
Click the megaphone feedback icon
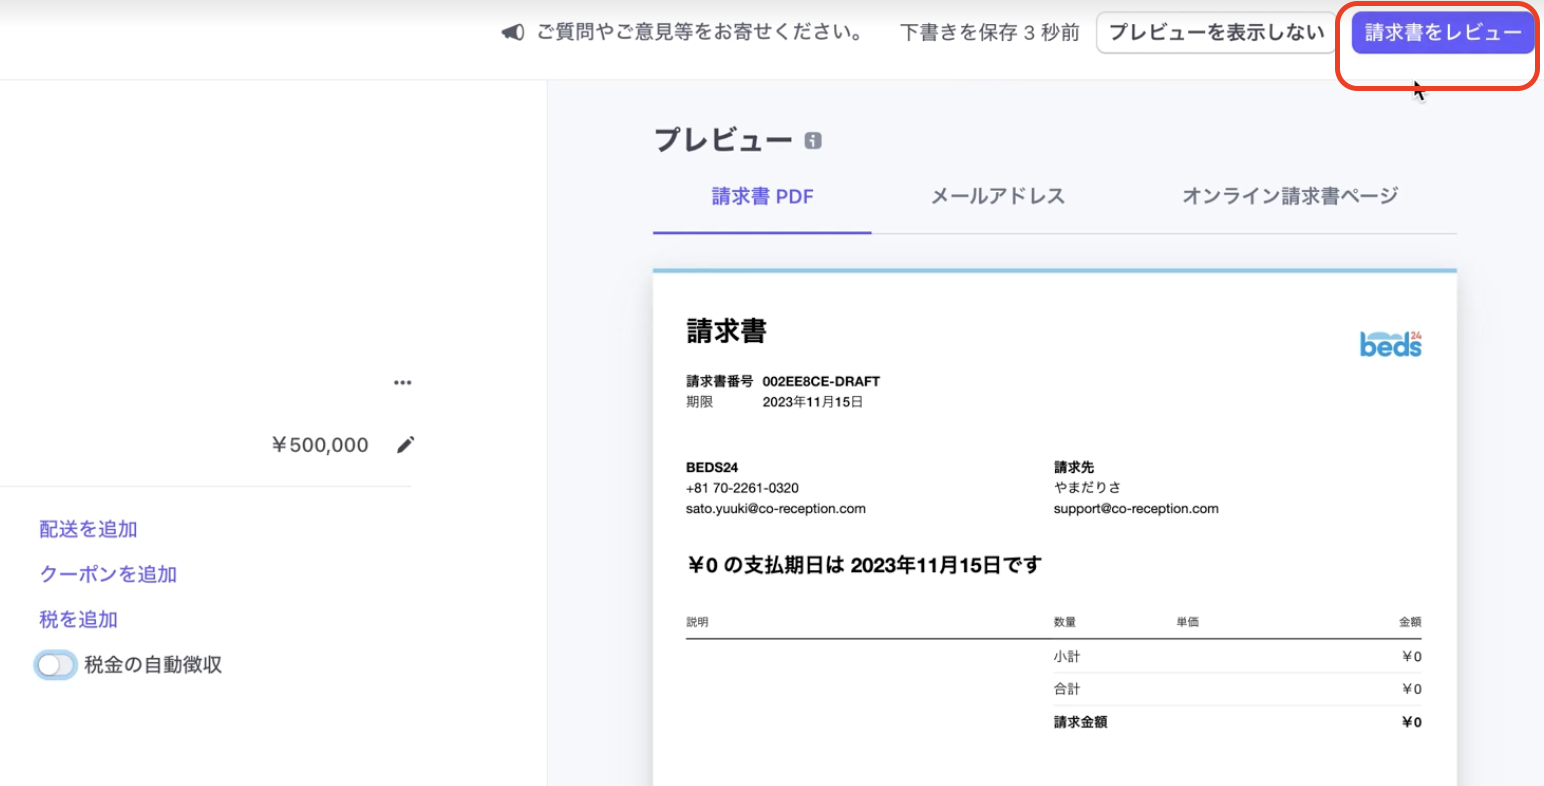513,33
